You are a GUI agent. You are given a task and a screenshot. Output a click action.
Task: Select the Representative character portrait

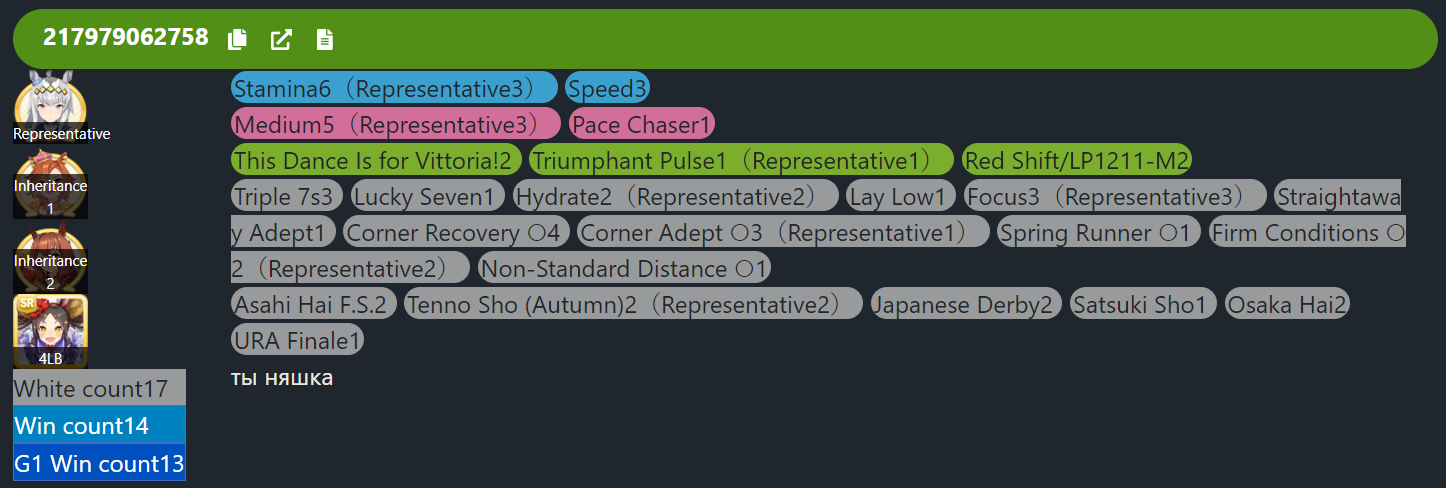[50, 105]
